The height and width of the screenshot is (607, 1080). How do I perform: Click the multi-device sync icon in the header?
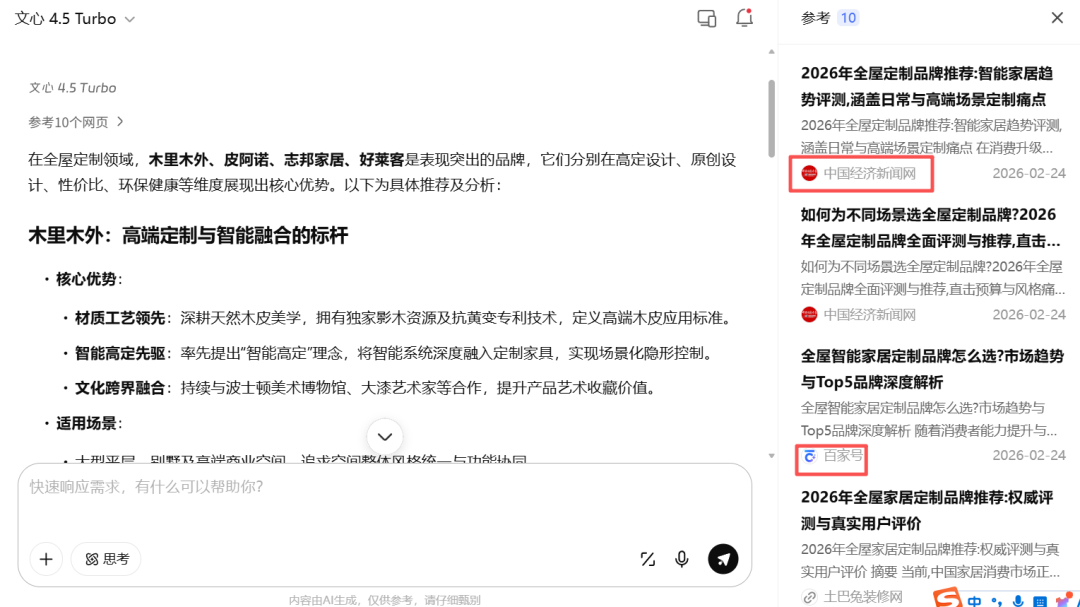(x=706, y=18)
